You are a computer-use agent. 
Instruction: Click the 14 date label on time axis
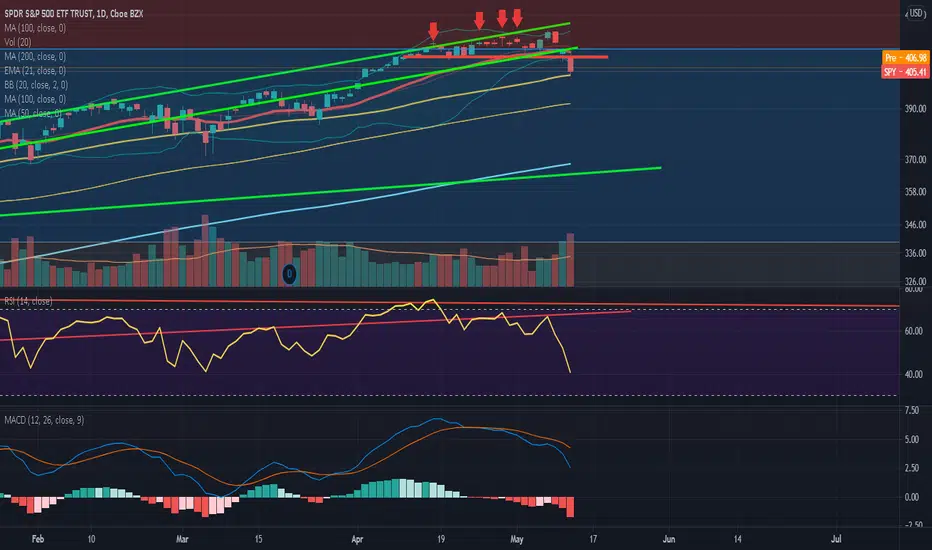click(x=737, y=539)
